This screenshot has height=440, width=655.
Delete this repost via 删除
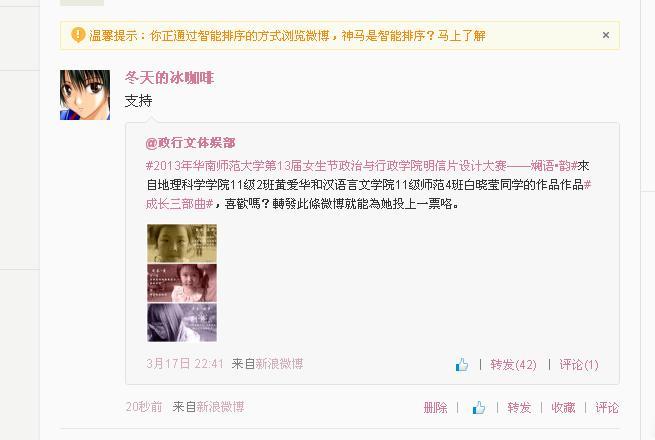pyautogui.click(x=435, y=407)
